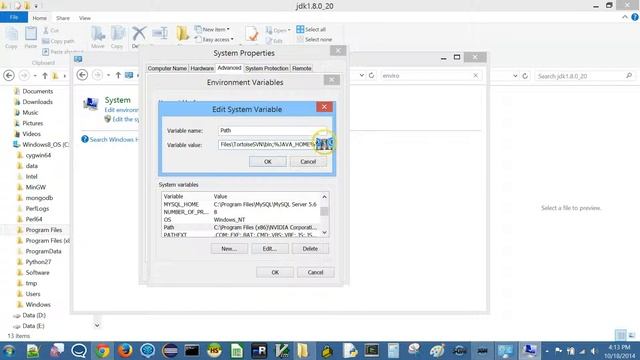Viewport: 640px width, 360px height.
Task: Switch to Computer Name tab
Action: tap(167, 68)
